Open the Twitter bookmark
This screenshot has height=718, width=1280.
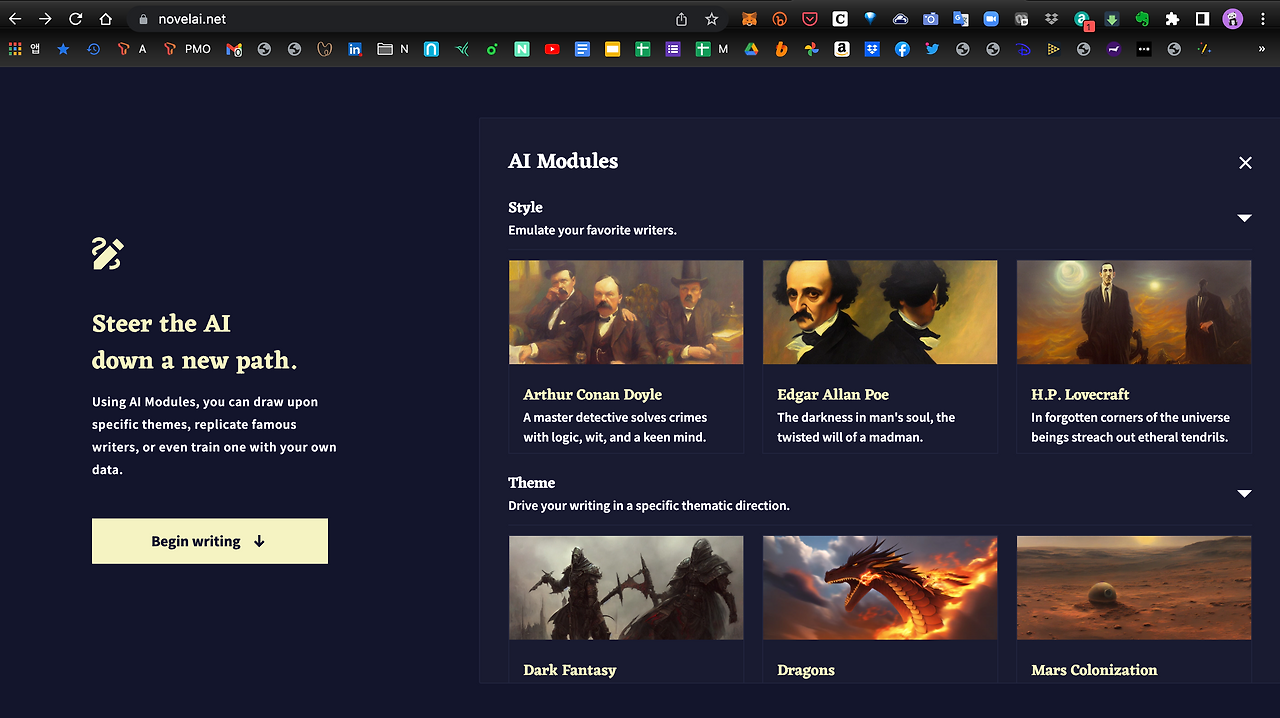point(932,49)
